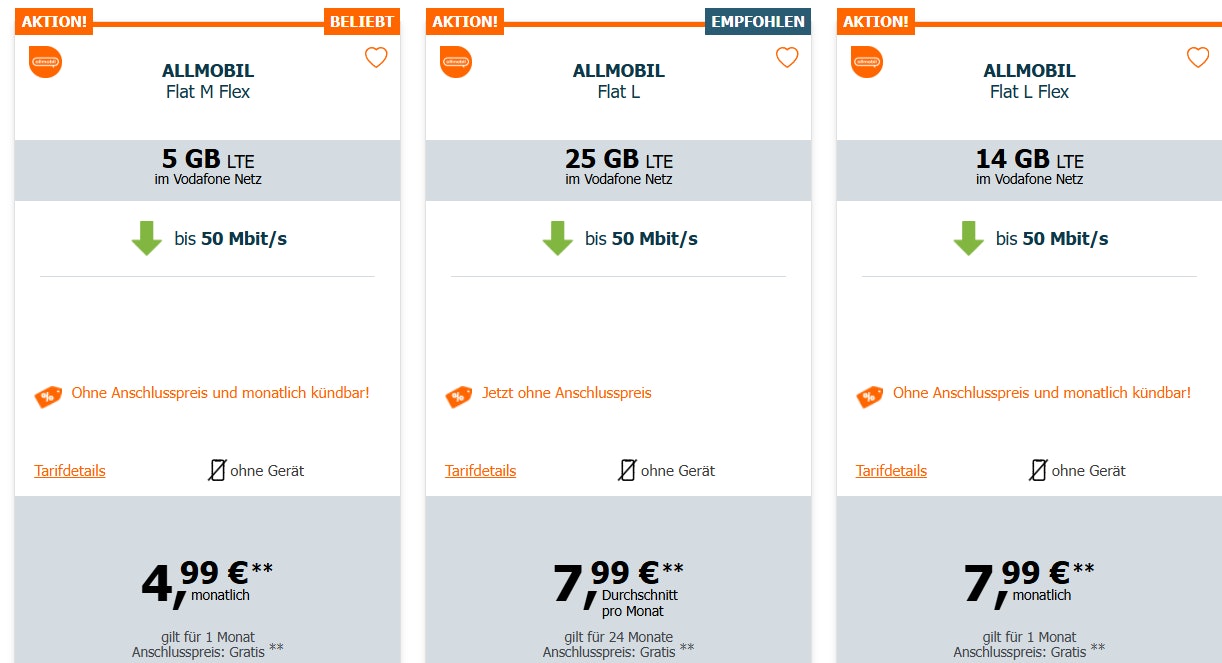Favorite the Flat L tariff heart

point(787,58)
